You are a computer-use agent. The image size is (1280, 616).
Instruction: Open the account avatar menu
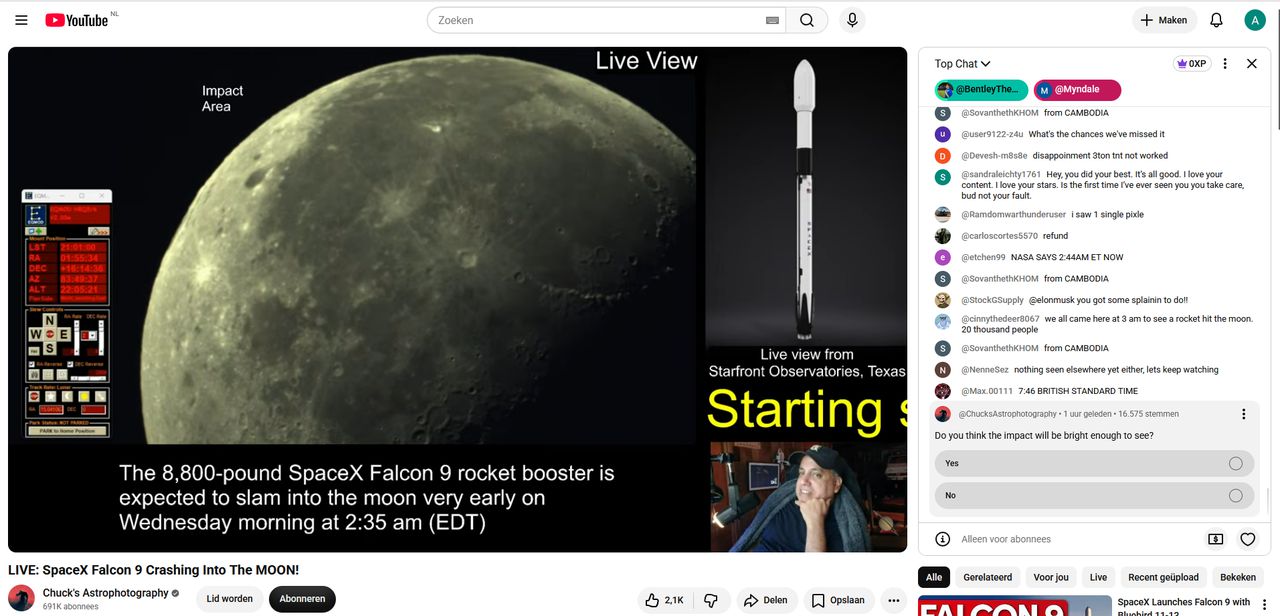(x=1255, y=20)
